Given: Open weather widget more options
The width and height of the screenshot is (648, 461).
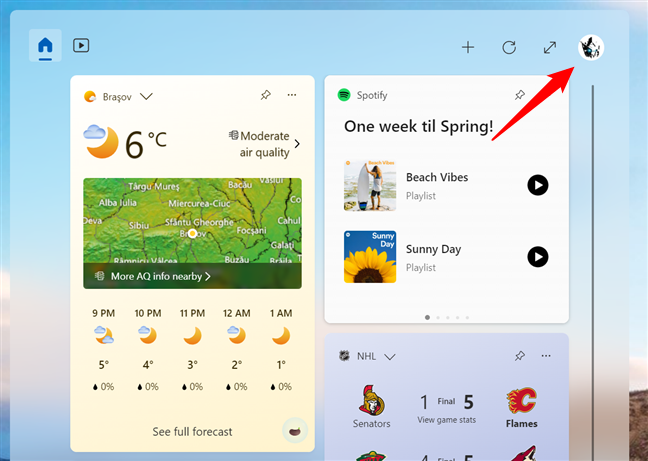Looking at the screenshot, I should 292,95.
